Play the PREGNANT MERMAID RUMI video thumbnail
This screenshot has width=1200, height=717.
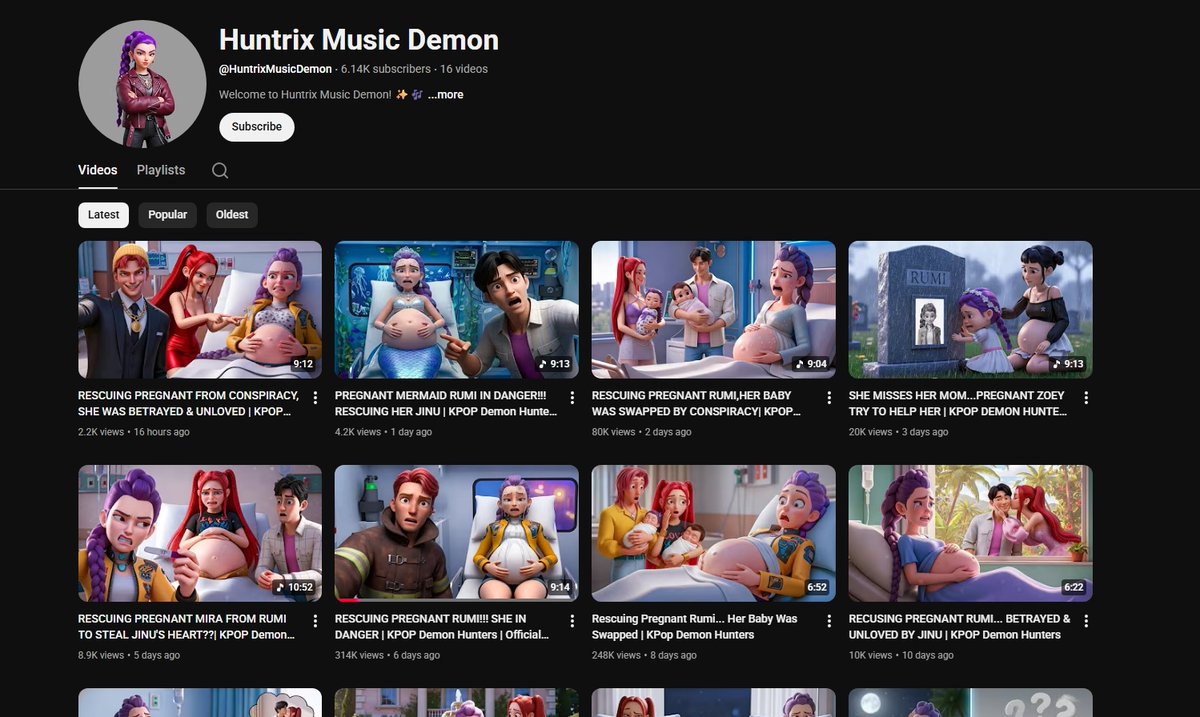456,309
